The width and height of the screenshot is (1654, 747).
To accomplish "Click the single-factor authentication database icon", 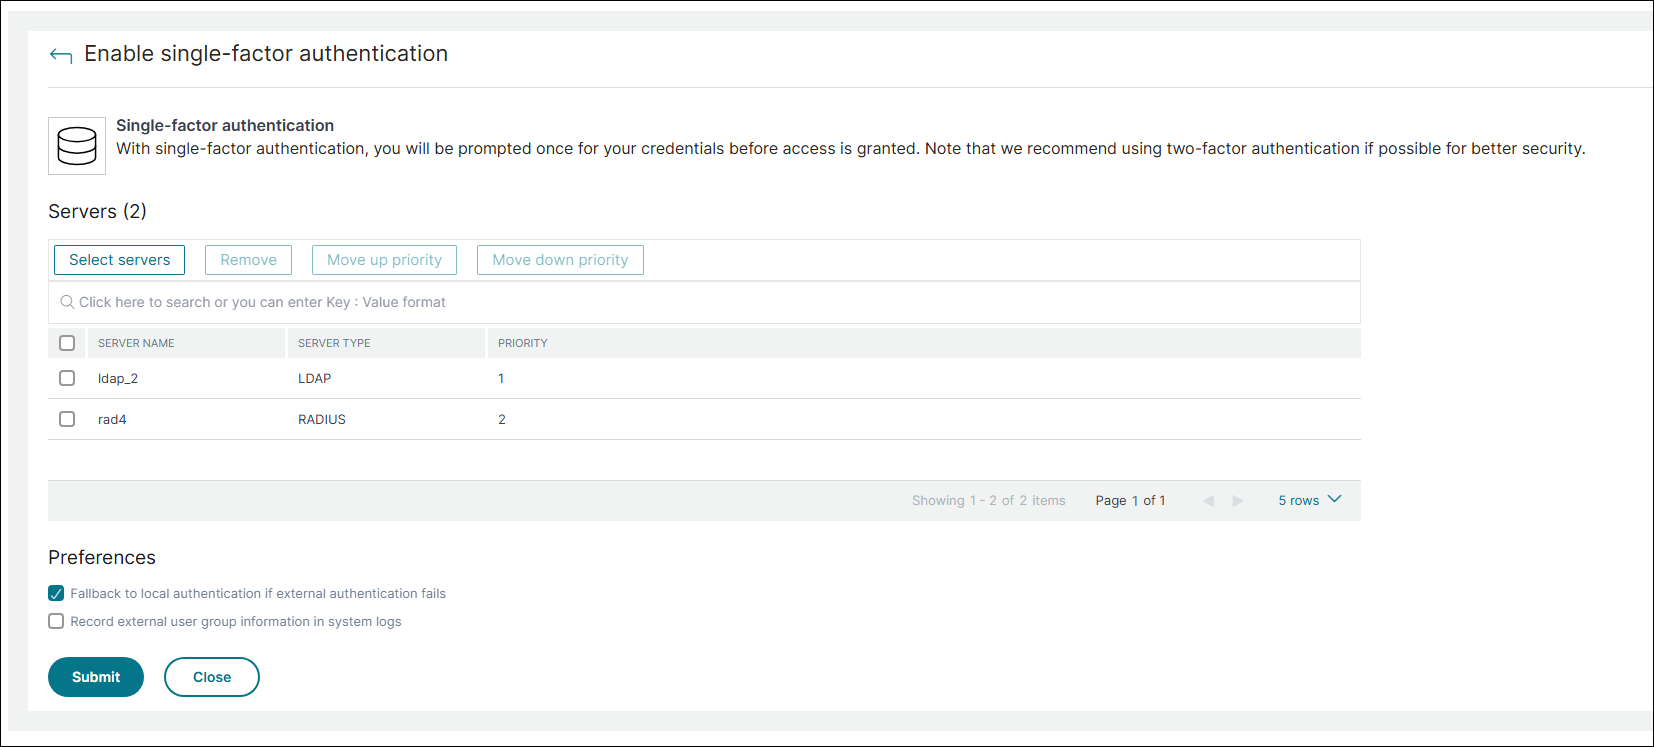I will coord(77,146).
